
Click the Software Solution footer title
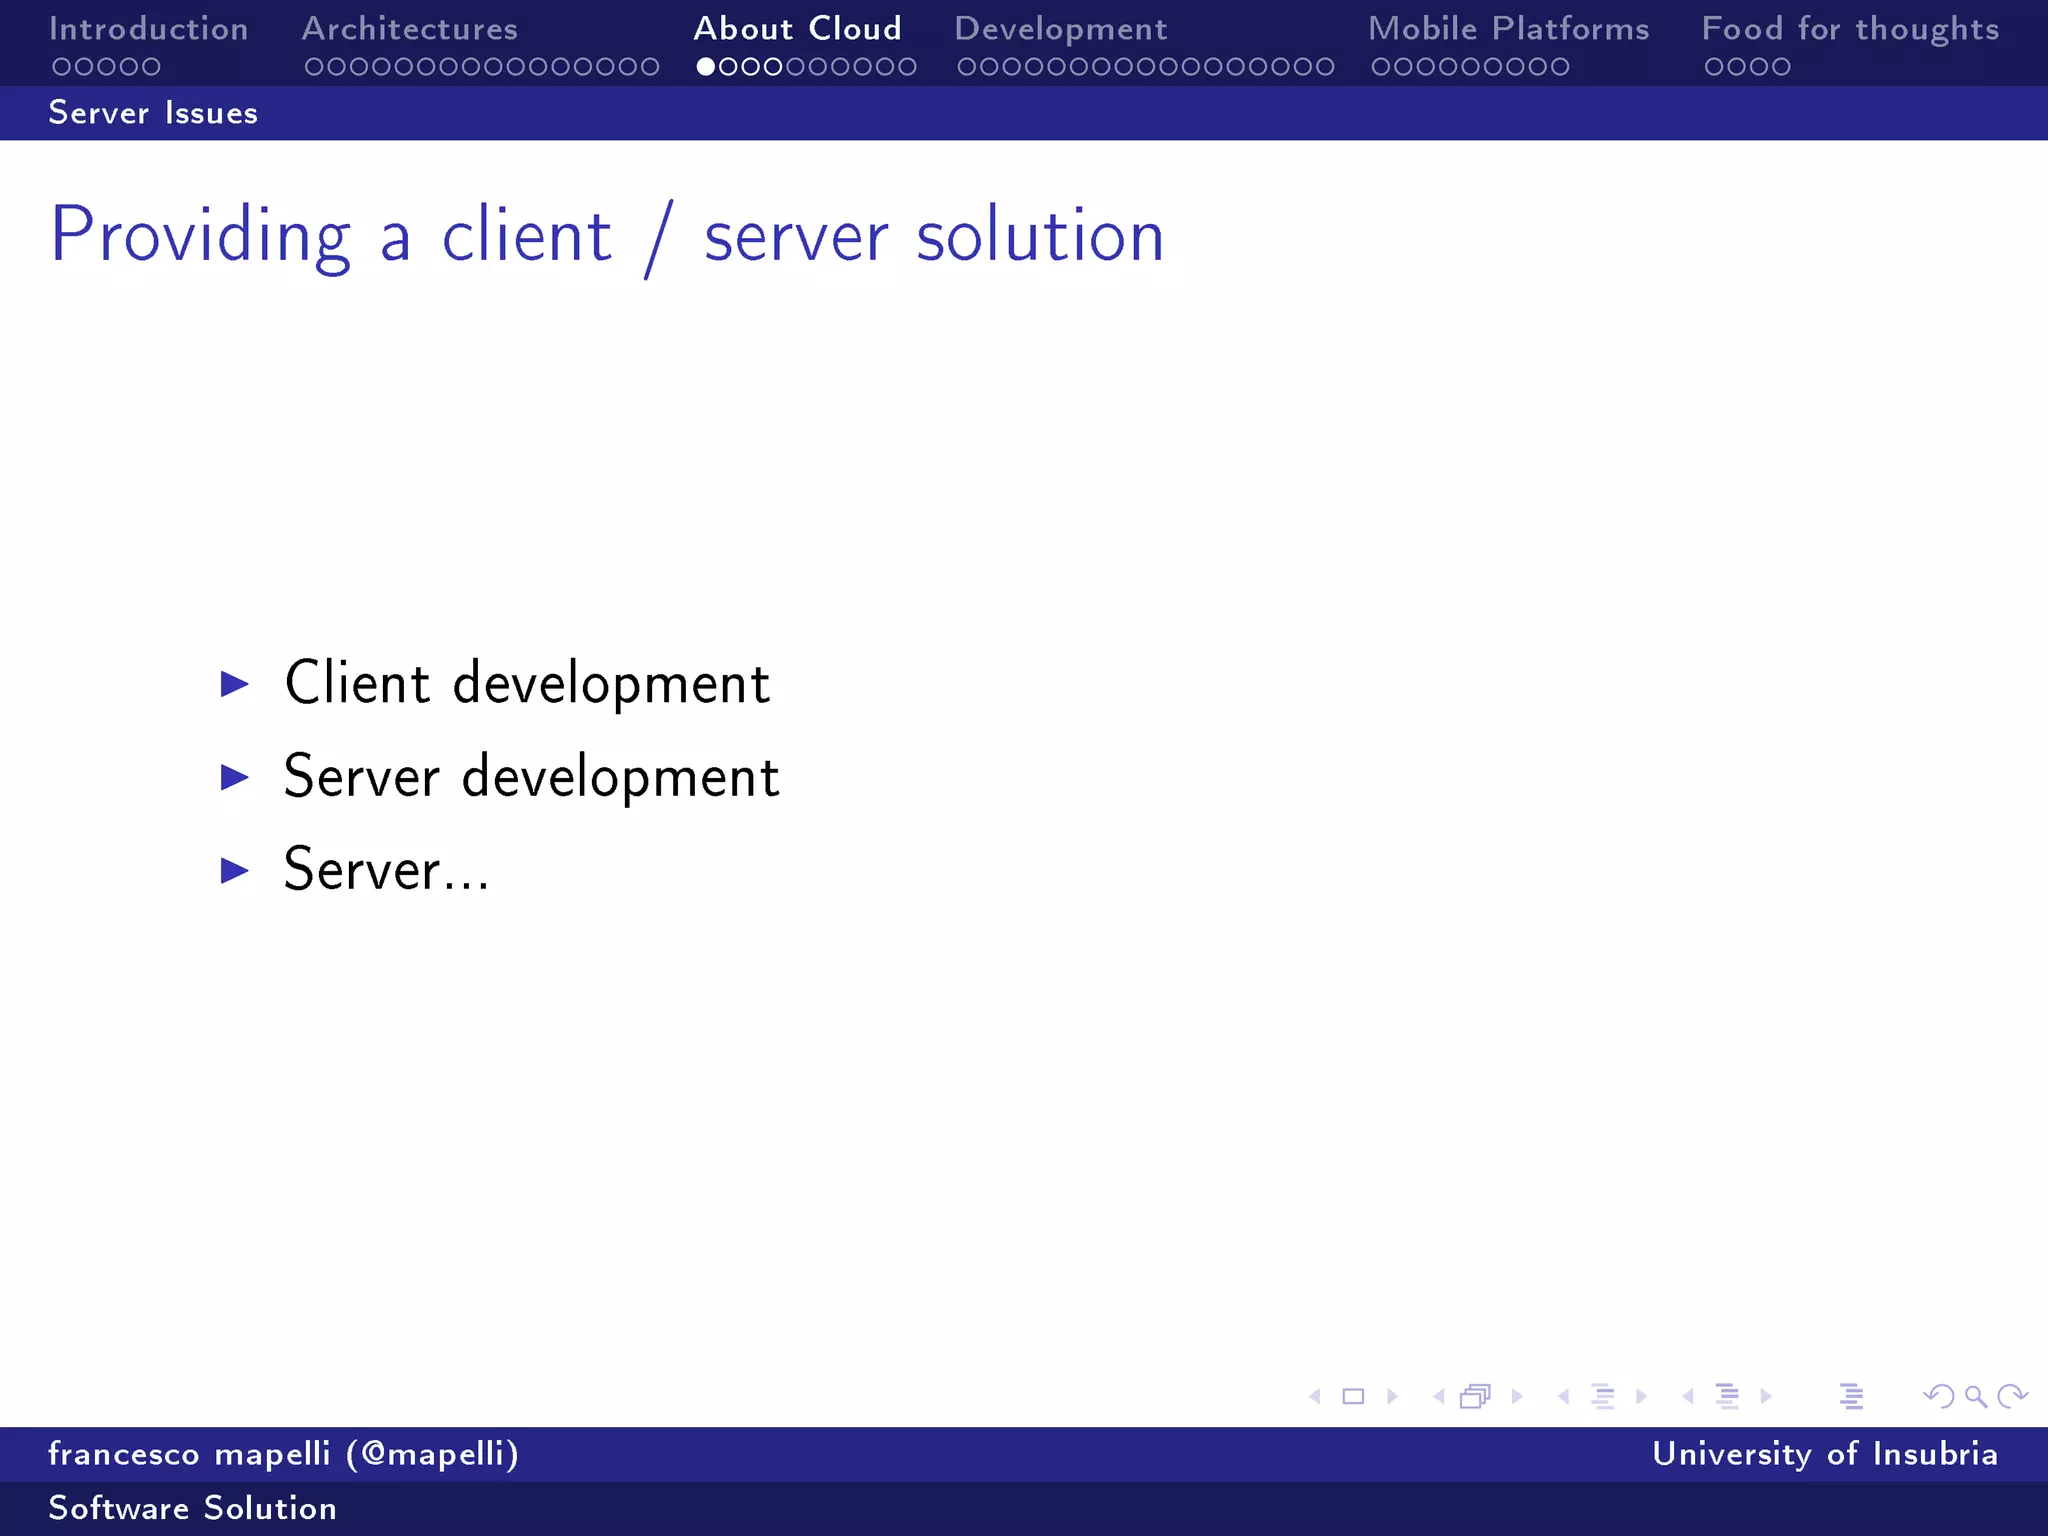[x=193, y=1508]
